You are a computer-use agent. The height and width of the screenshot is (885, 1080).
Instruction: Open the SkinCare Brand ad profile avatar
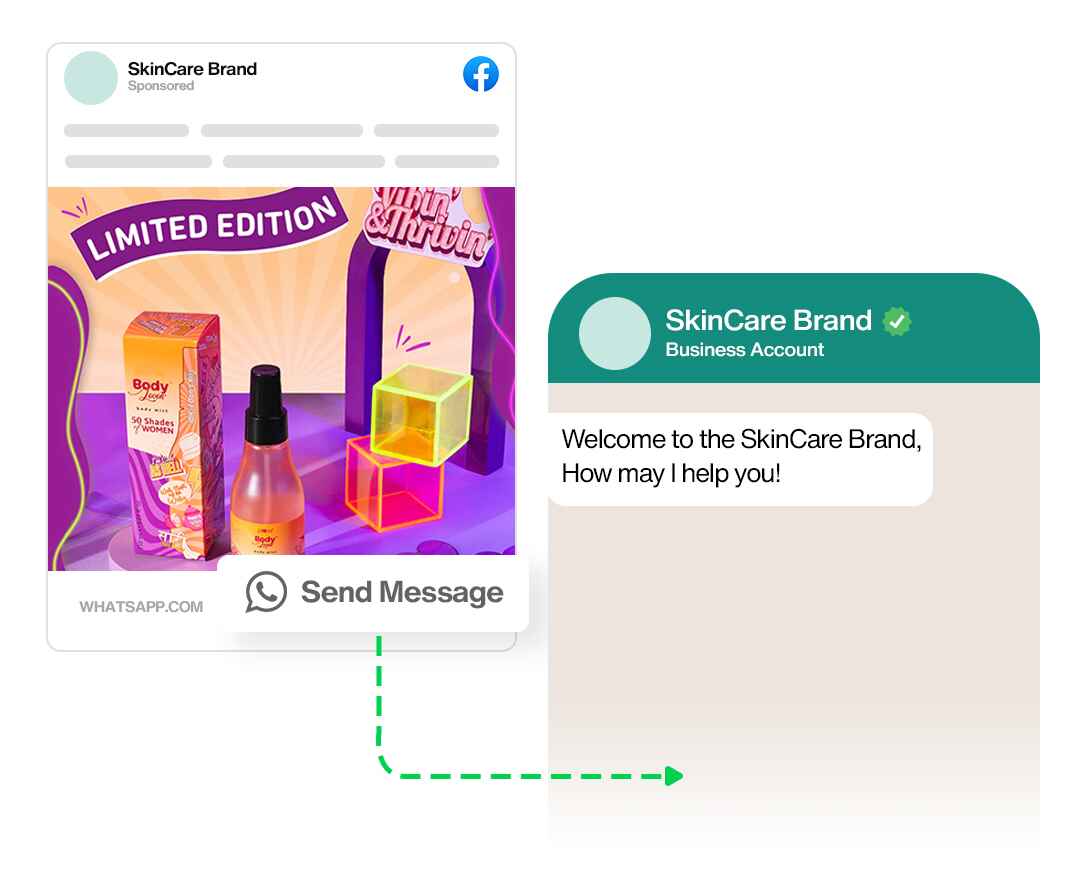[x=91, y=78]
